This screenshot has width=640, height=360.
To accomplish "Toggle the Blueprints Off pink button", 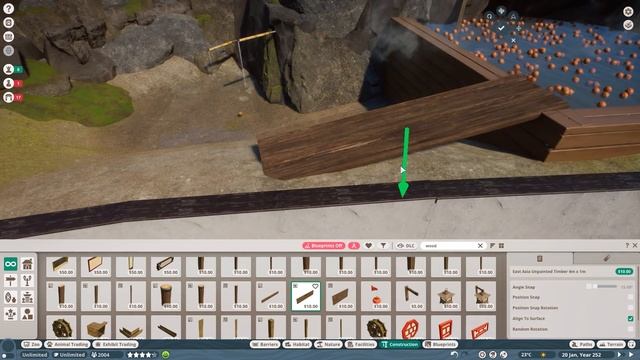I will (324, 246).
